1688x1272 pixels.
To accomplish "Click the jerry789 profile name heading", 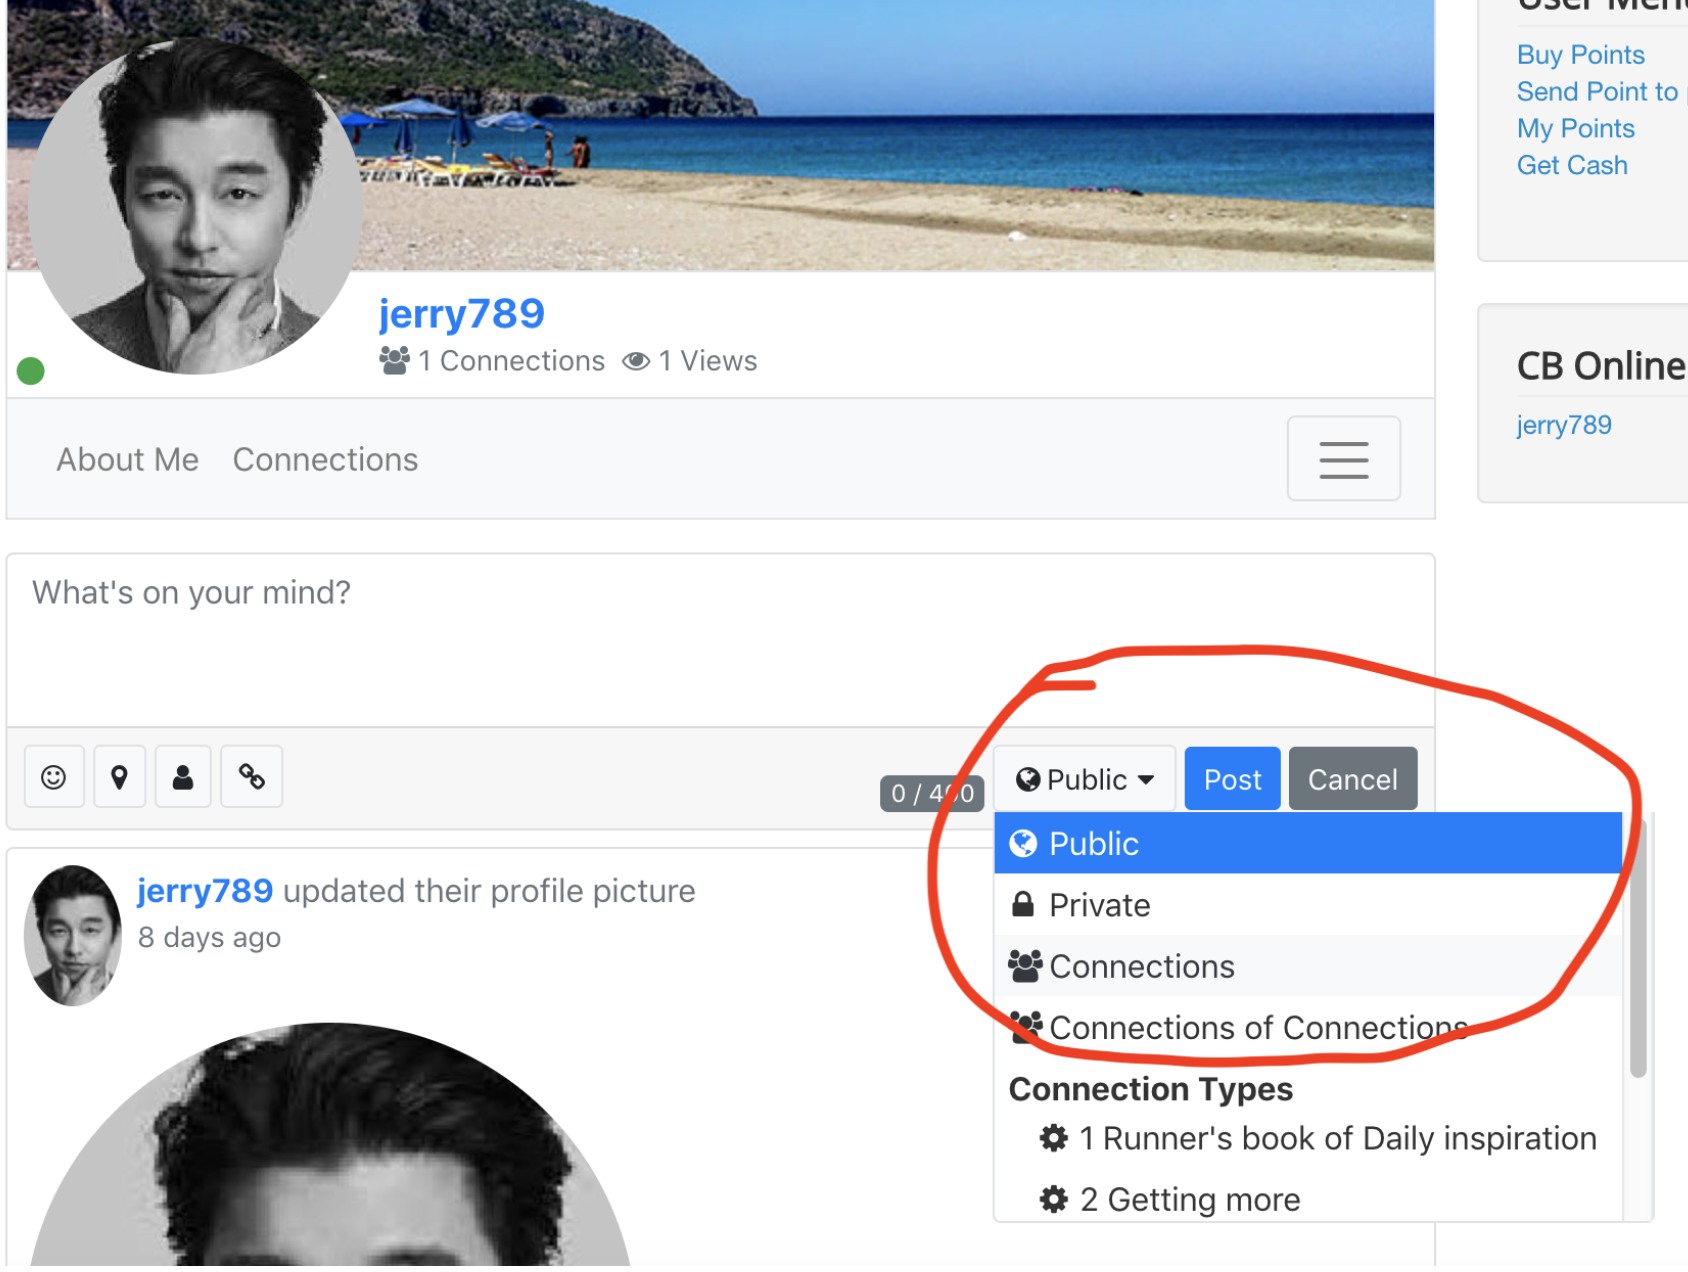I will 462,314.
